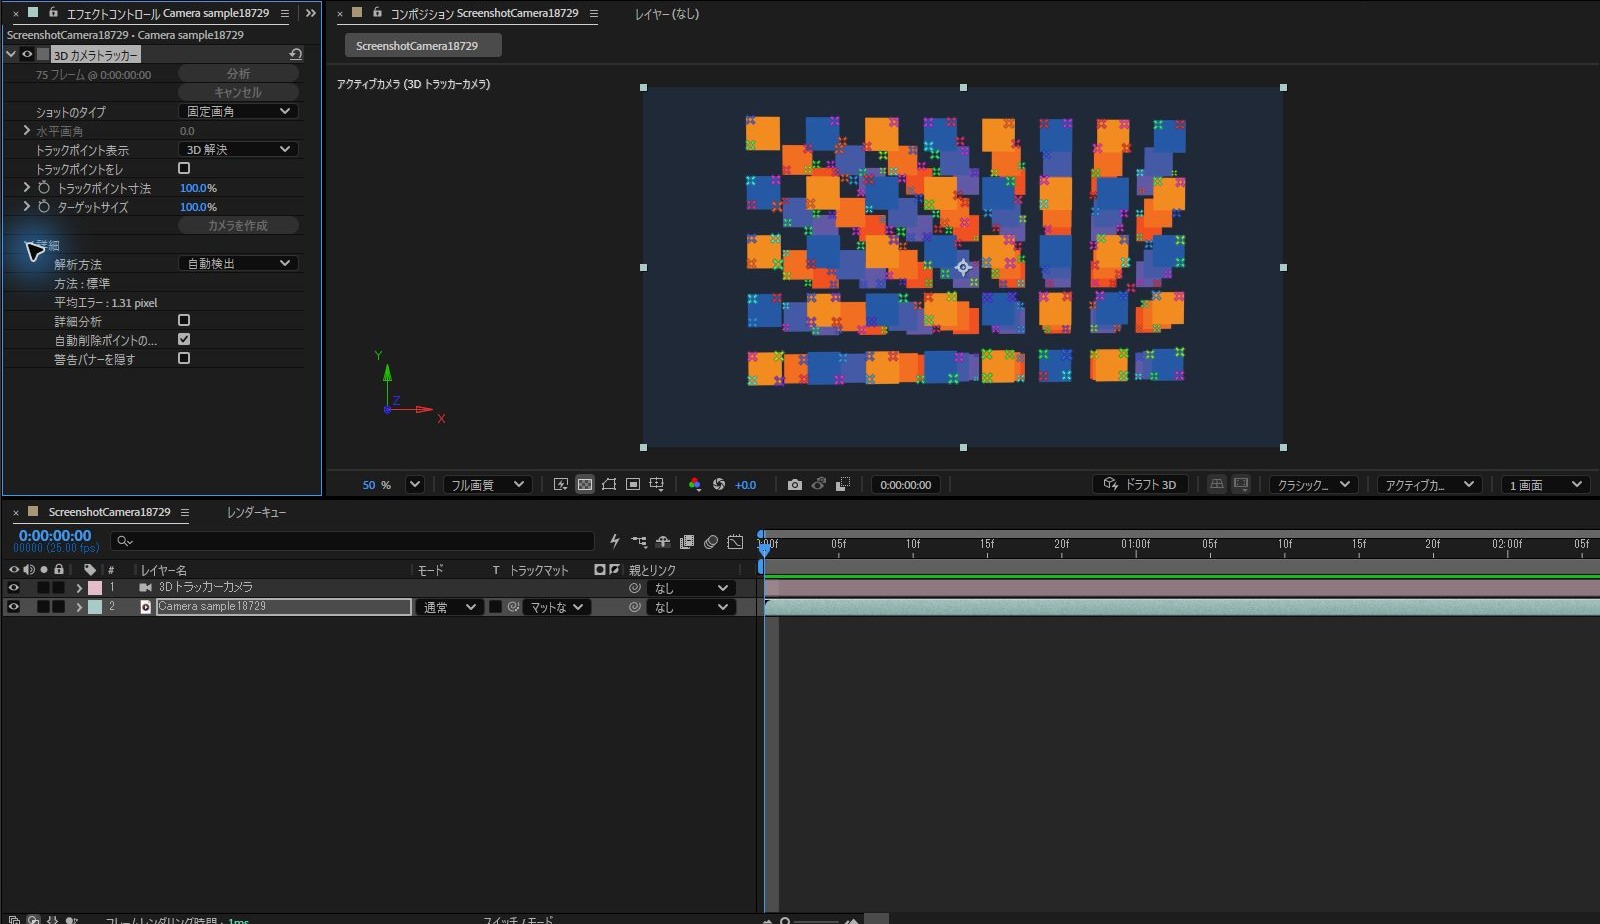Enable frame blending for the composition

687,541
